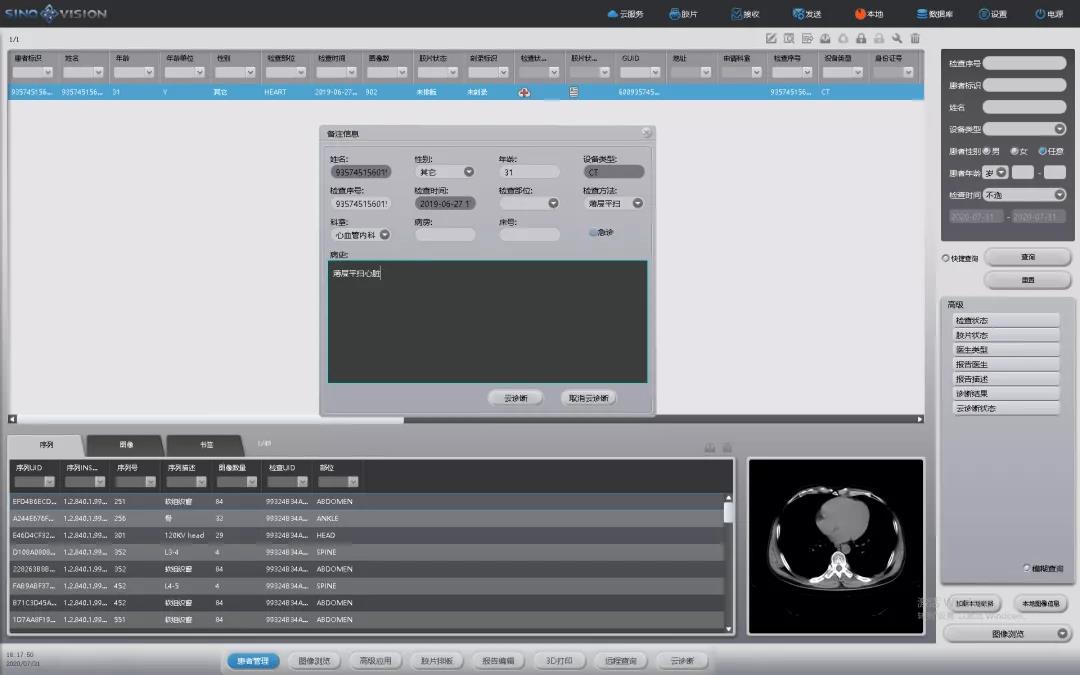This screenshot has width=1080, height=675.
Task: Click 云诊断 button in dialog
Action: (515, 398)
